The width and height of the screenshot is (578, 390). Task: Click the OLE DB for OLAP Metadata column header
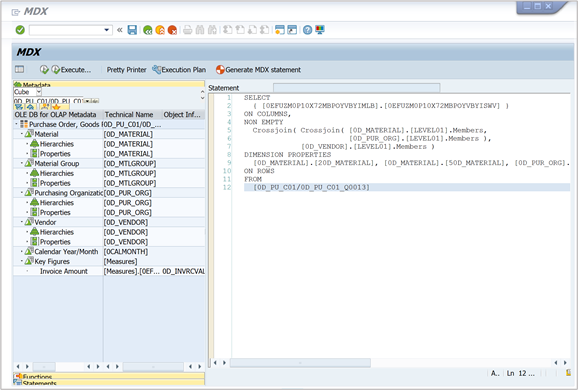(x=58, y=115)
